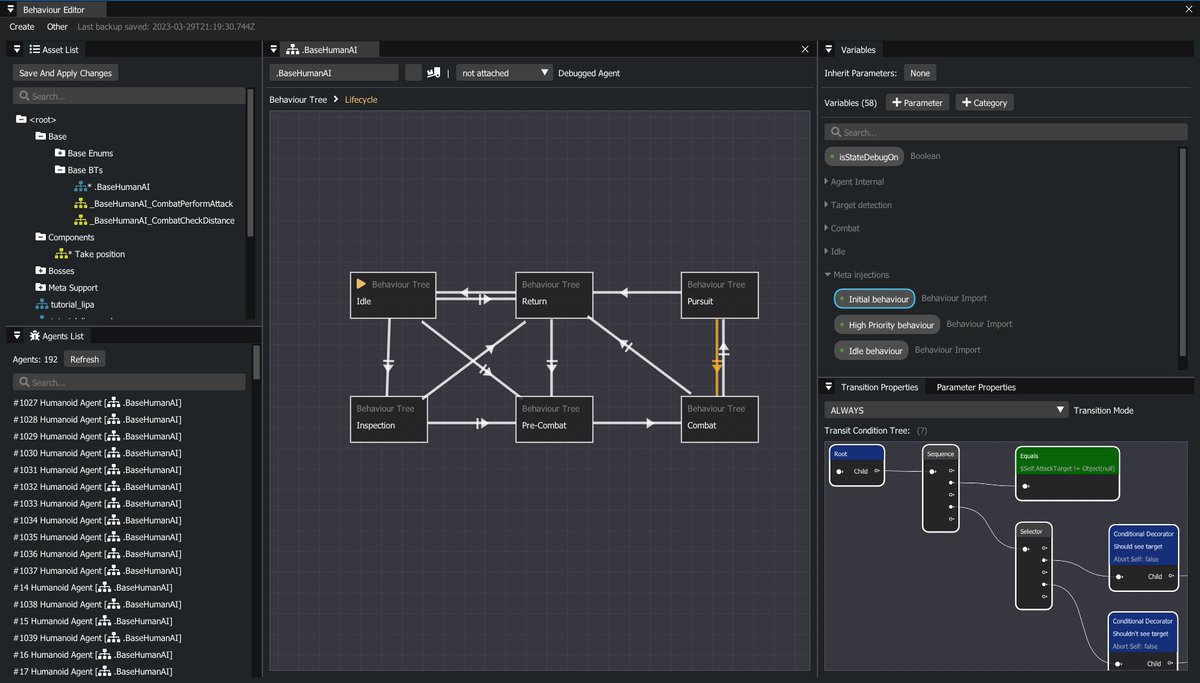Select the Idle behaviour variable chip
1200x683 pixels.
pyautogui.click(x=871, y=351)
